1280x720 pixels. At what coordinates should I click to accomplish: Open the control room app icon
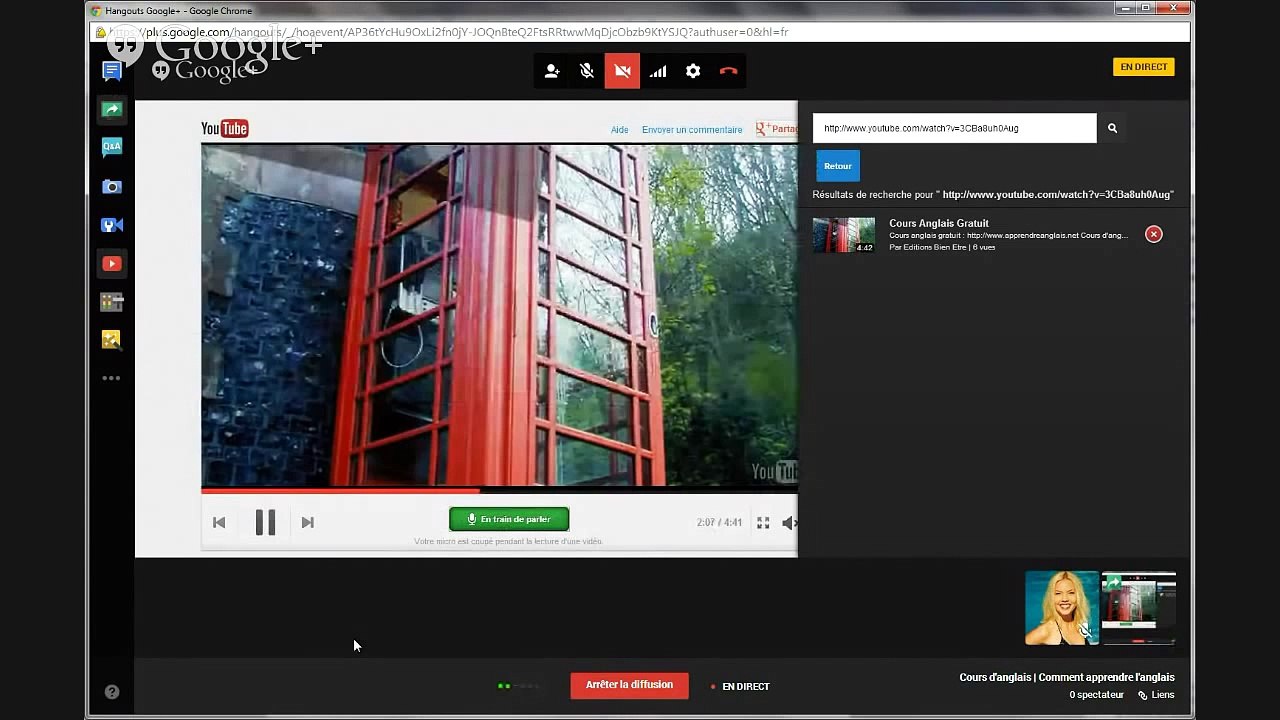click(112, 302)
